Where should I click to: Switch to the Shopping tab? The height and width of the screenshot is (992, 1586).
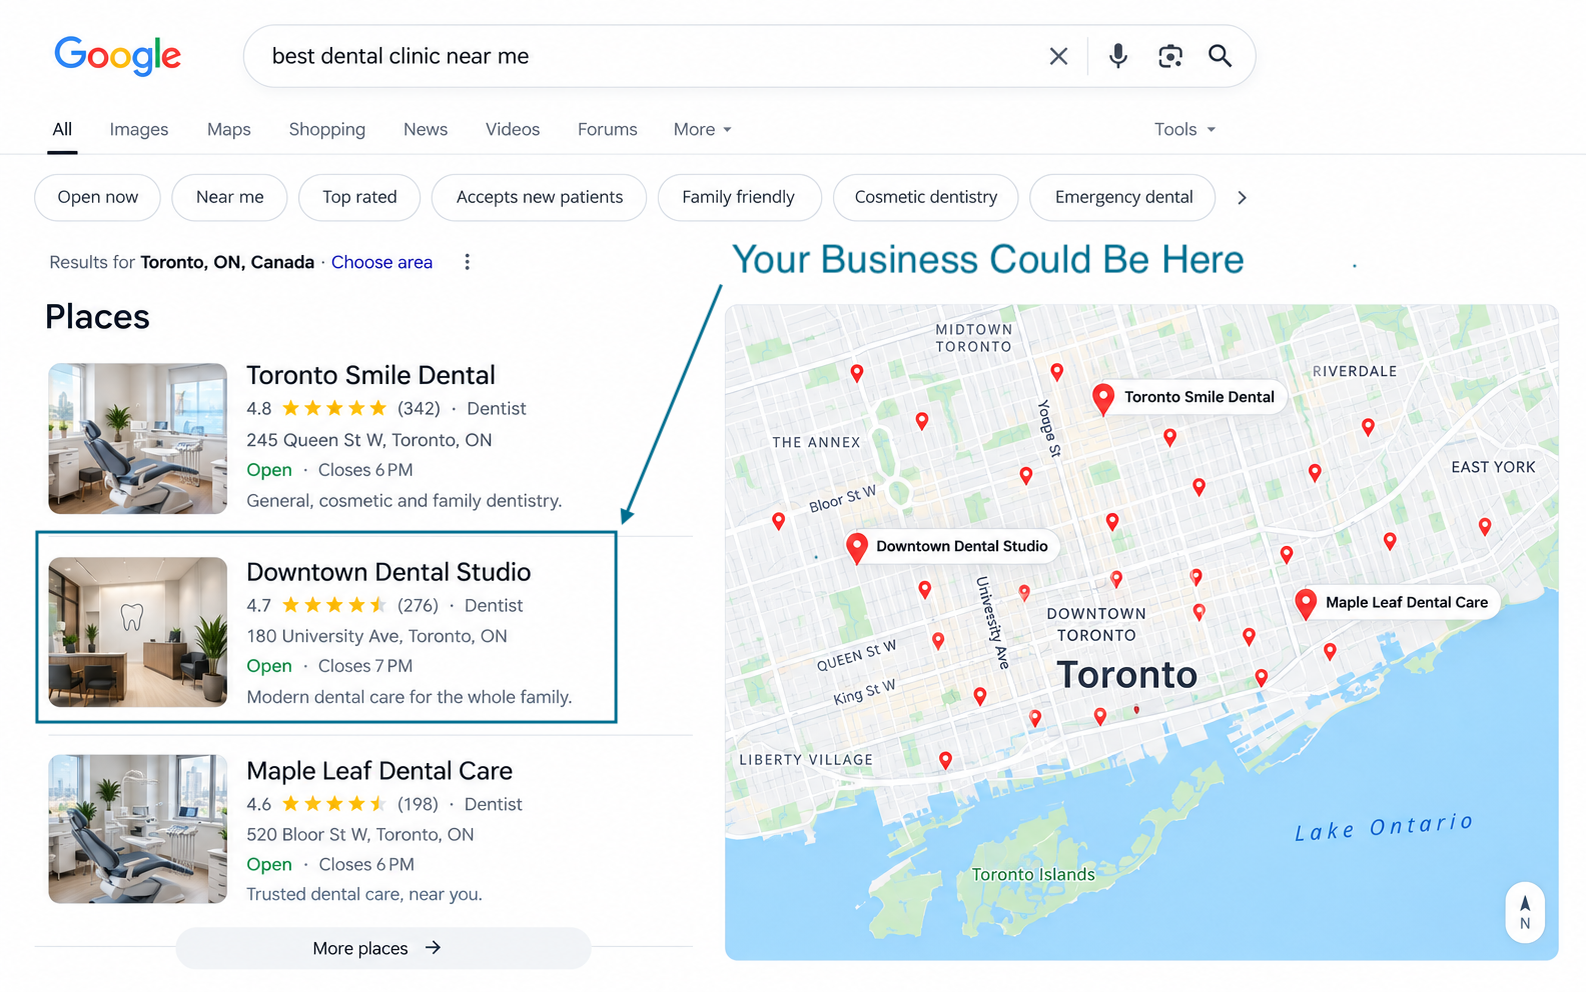pos(327,129)
